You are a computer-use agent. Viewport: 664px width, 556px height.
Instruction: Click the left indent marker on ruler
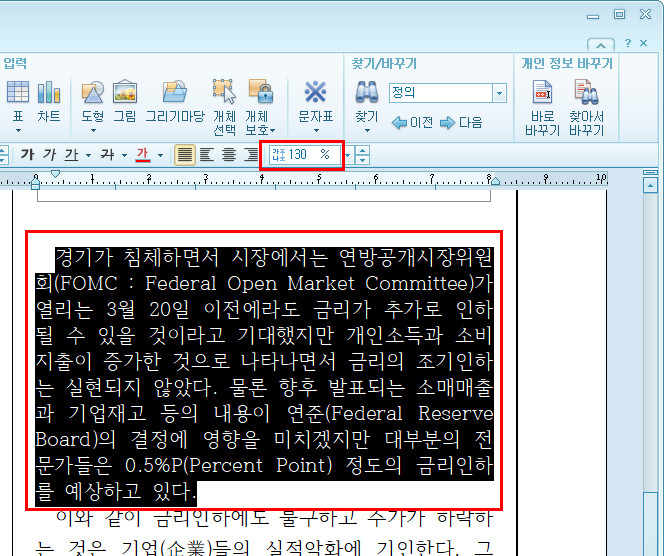[36, 184]
